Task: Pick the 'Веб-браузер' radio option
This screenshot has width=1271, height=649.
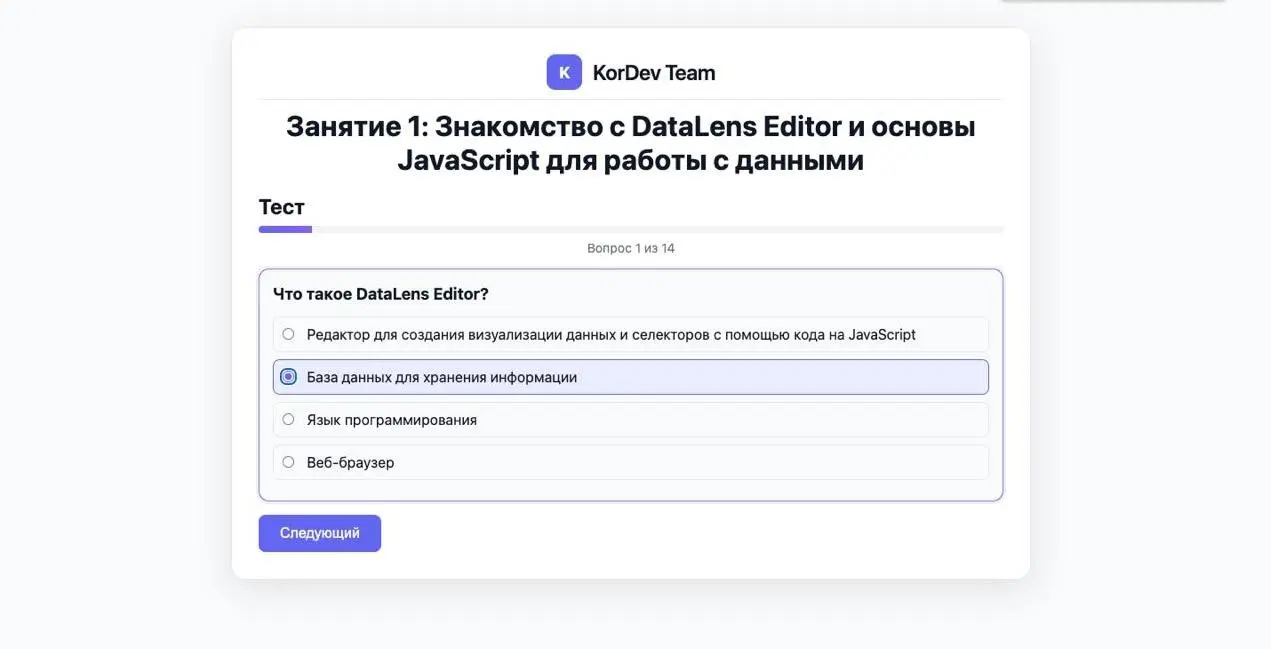Action: tap(288, 462)
